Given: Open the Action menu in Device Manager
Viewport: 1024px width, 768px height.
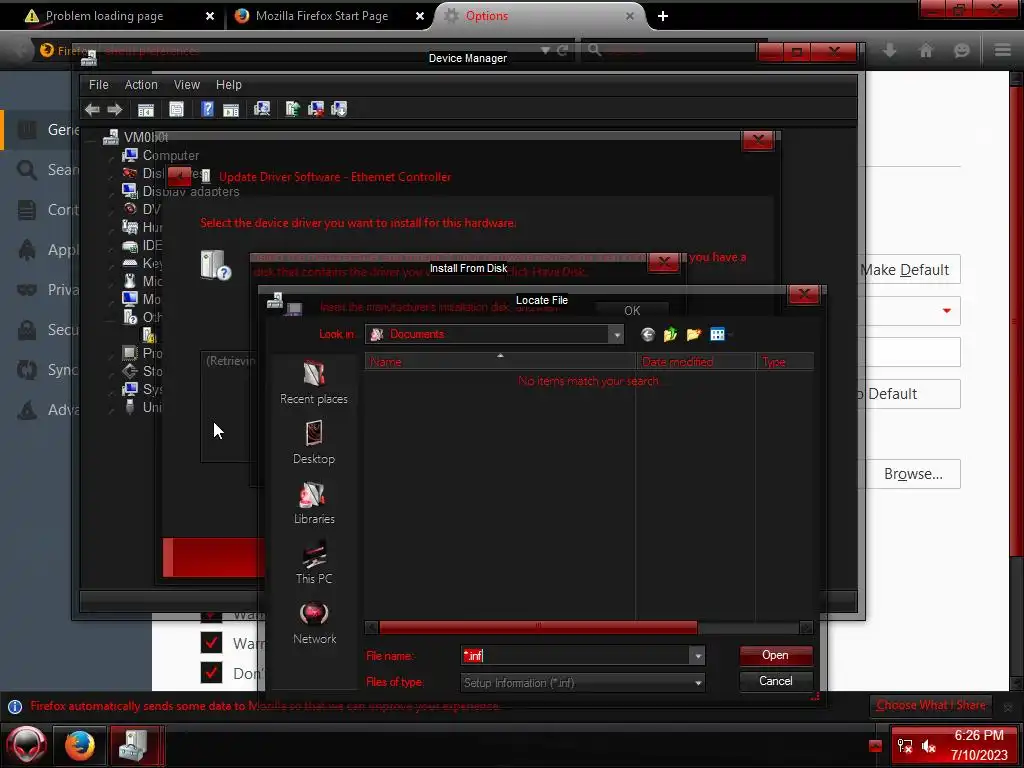Looking at the screenshot, I should (x=141, y=85).
